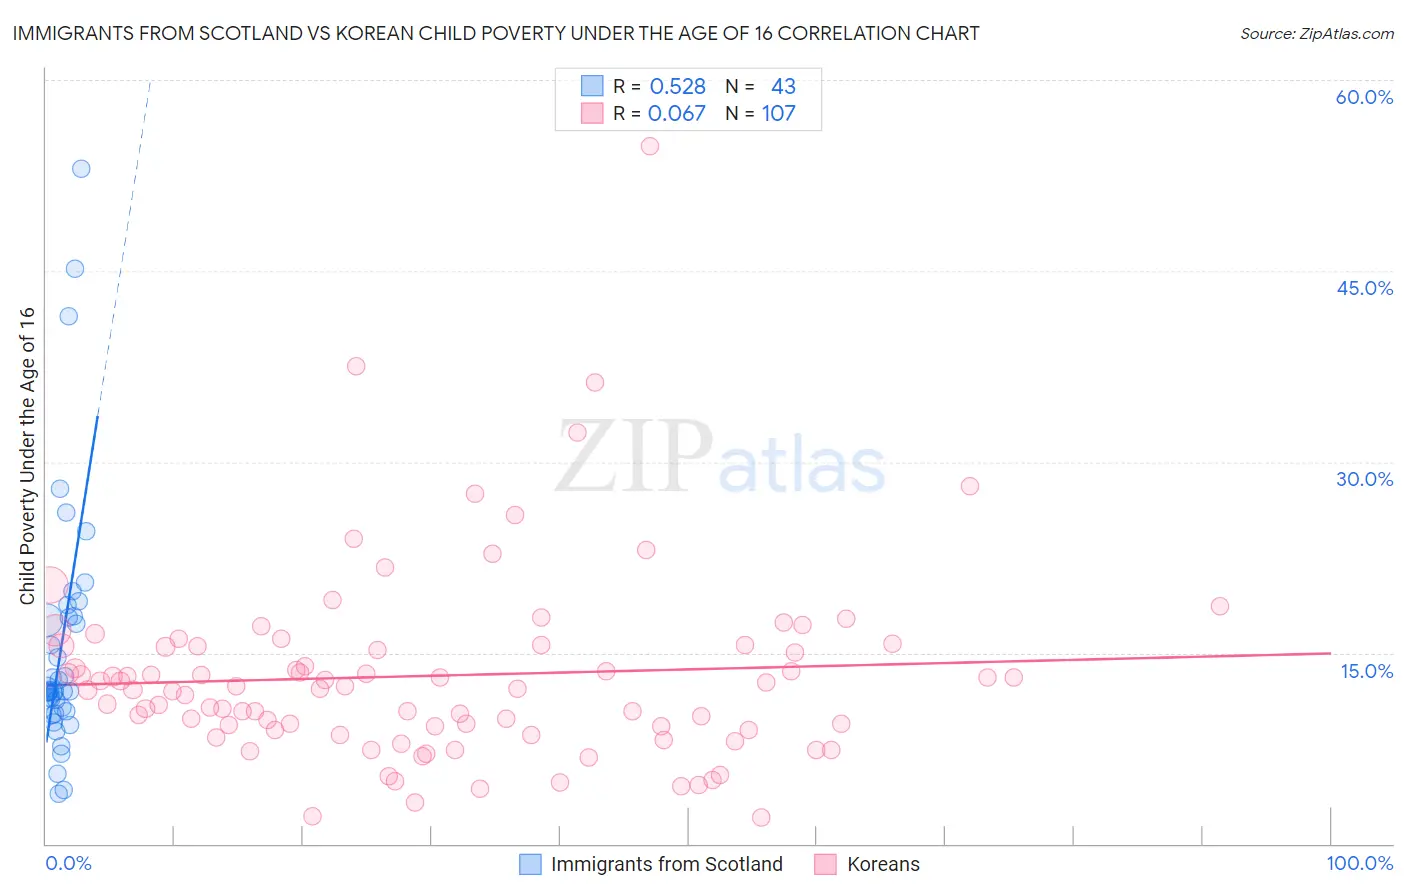1406x892 pixels.
Task: Click the pink Koreans legend swatch
Action: pos(825,864)
